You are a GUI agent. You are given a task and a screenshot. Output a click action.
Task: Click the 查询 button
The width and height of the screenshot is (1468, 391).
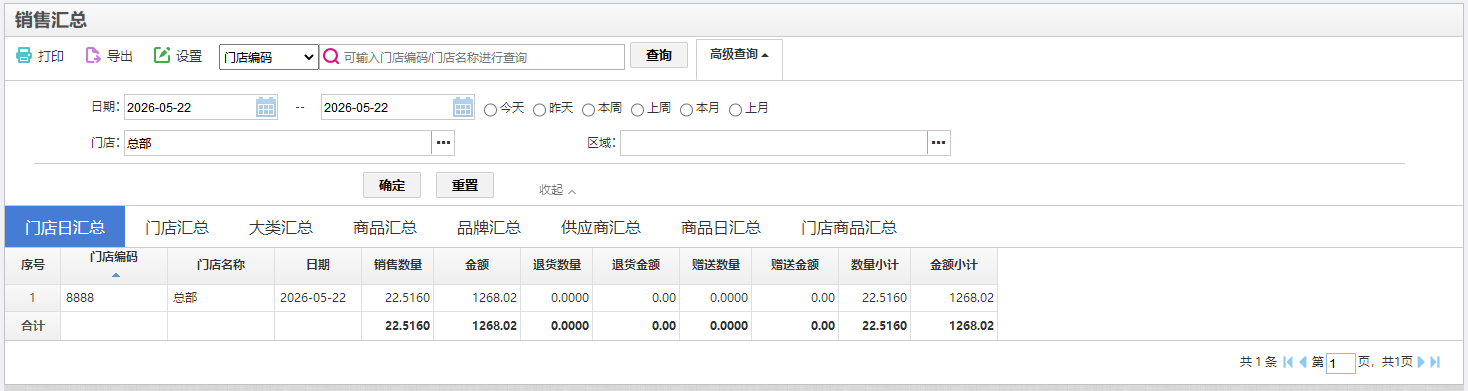(659, 56)
